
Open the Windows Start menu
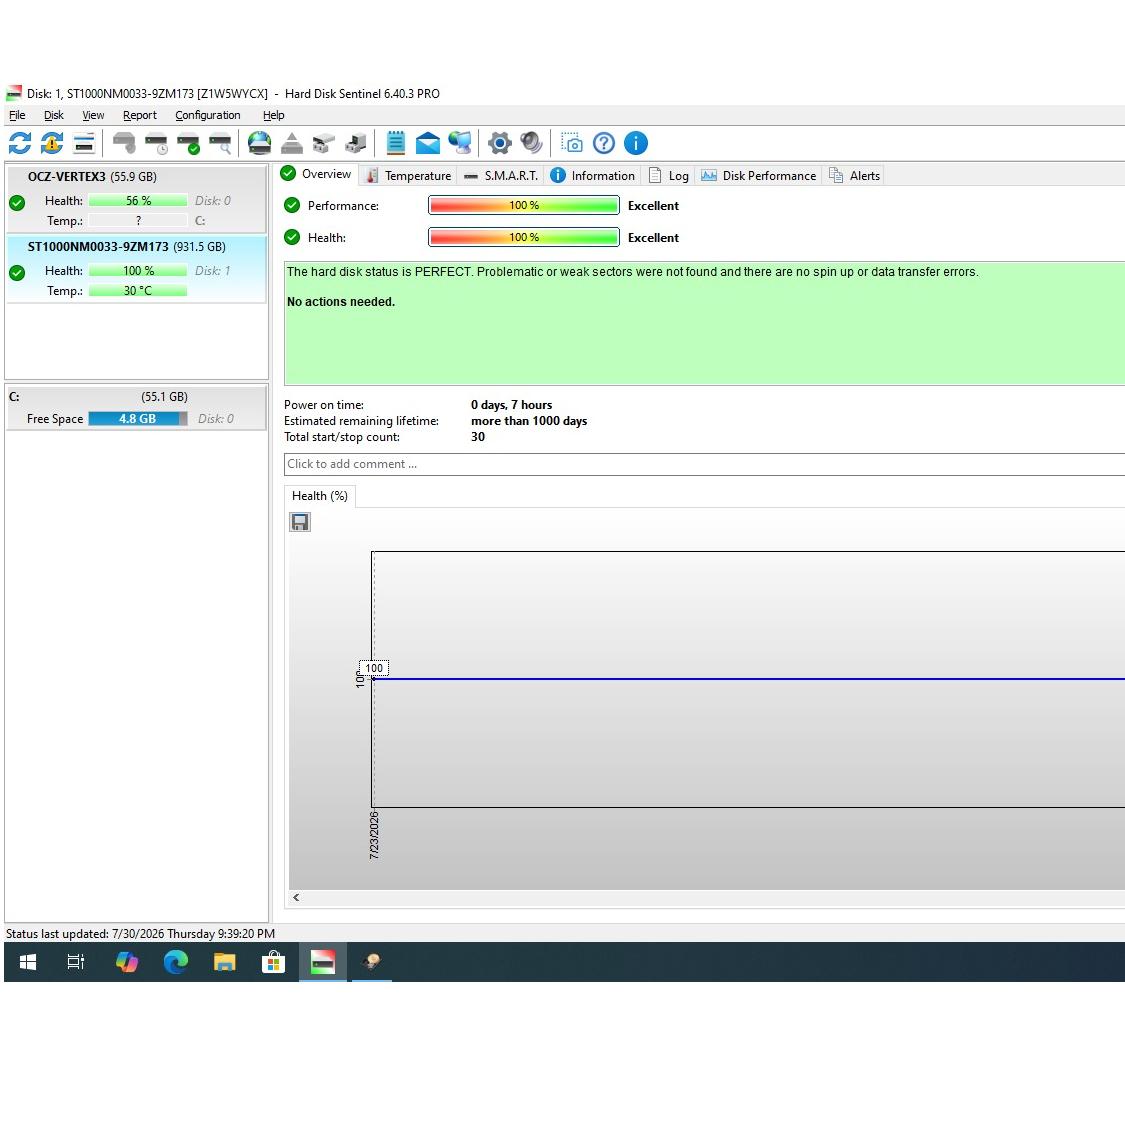point(28,962)
